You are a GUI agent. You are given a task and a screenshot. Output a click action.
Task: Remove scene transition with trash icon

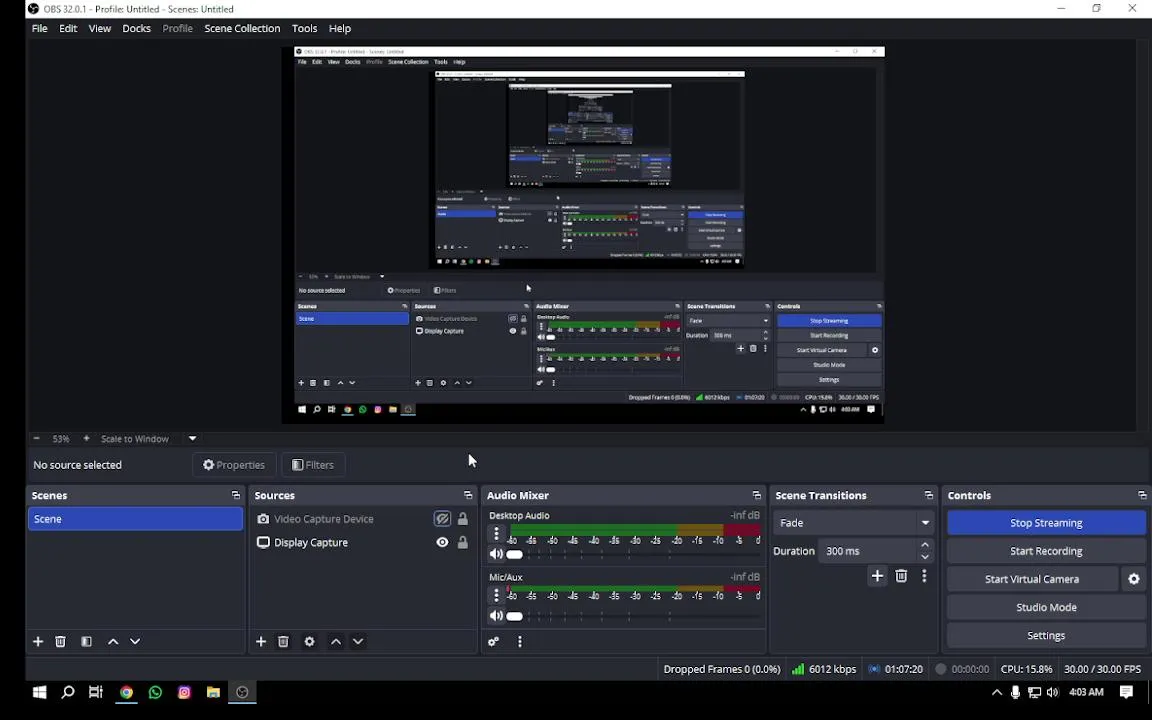point(901,576)
